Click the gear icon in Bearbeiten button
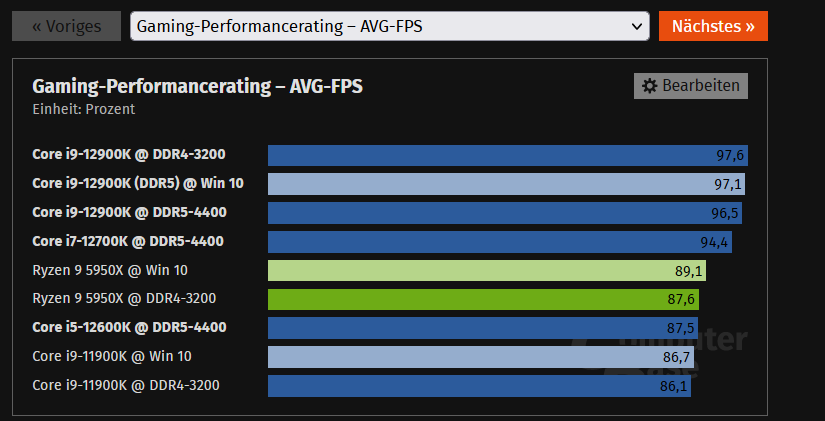The width and height of the screenshot is (825, 421). [x=649, y=87]
